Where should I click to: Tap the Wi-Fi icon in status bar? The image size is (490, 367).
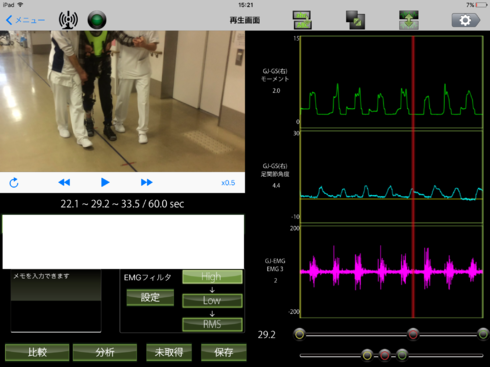coord(20,5)
